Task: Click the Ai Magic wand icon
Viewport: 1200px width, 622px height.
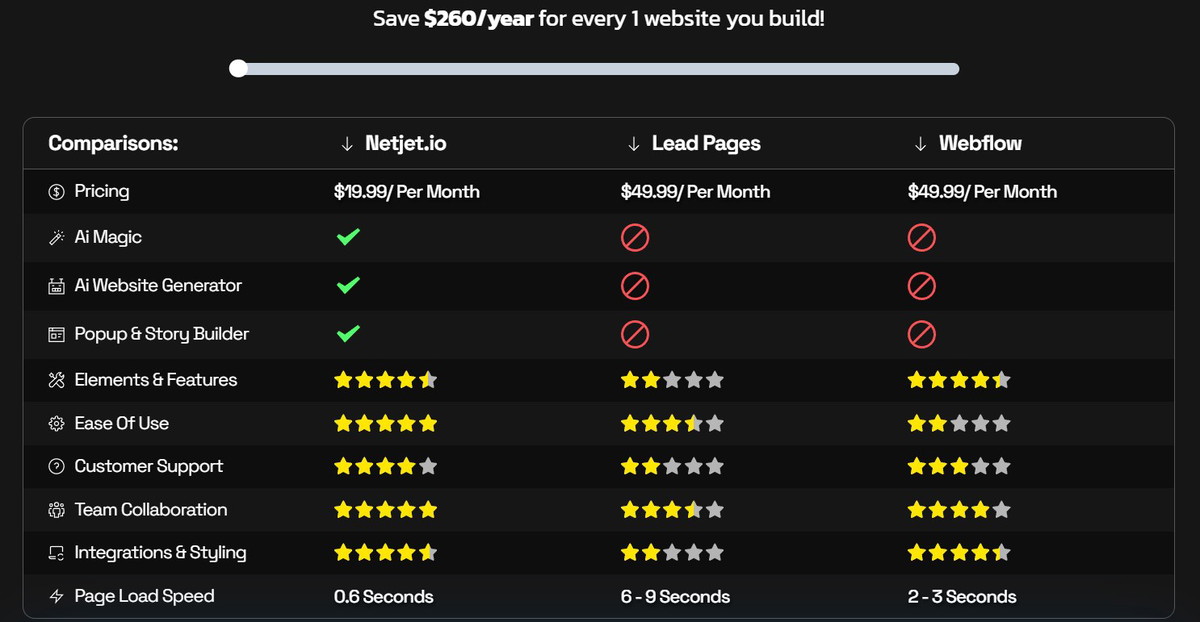Action: [56, 238]
